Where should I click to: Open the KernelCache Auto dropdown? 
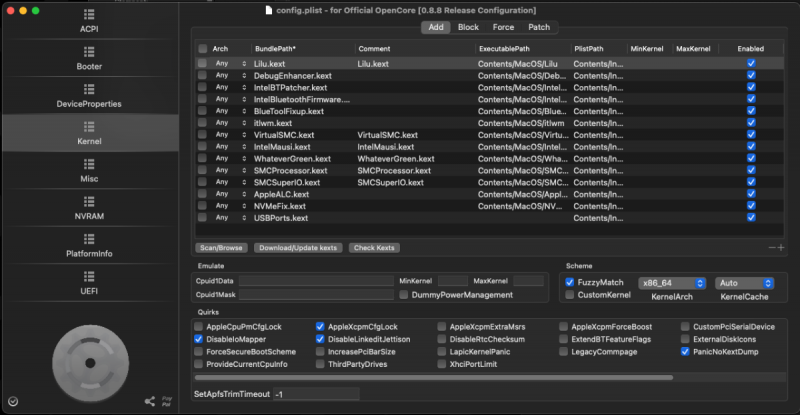pos(745,283)
